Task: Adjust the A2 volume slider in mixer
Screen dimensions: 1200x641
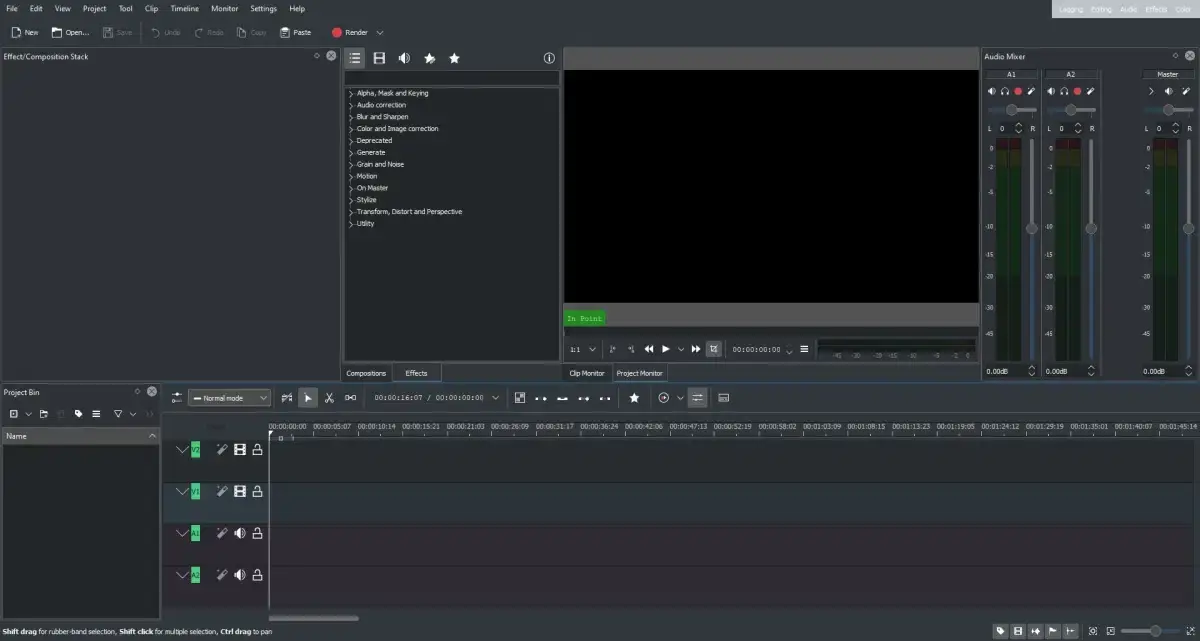Action: [x=1071, y=110]
